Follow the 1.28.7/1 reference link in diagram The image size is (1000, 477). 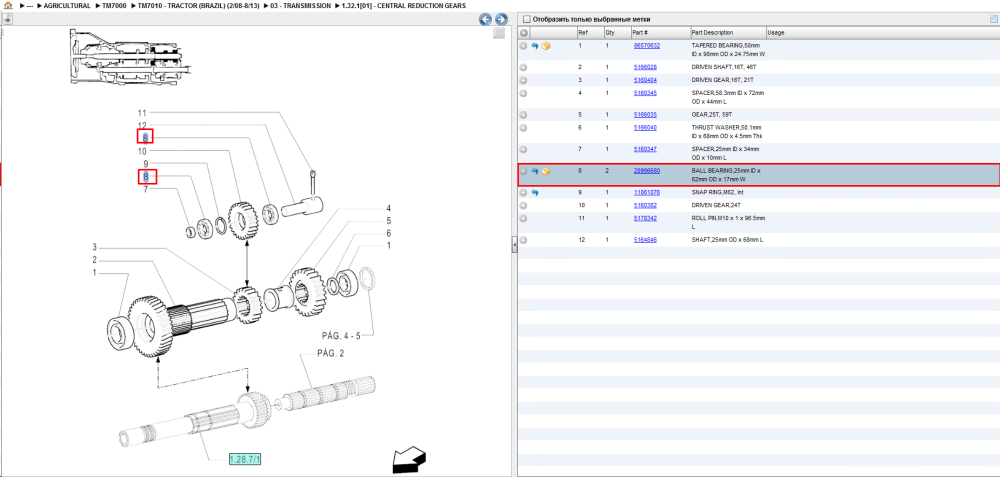(247, 459)
